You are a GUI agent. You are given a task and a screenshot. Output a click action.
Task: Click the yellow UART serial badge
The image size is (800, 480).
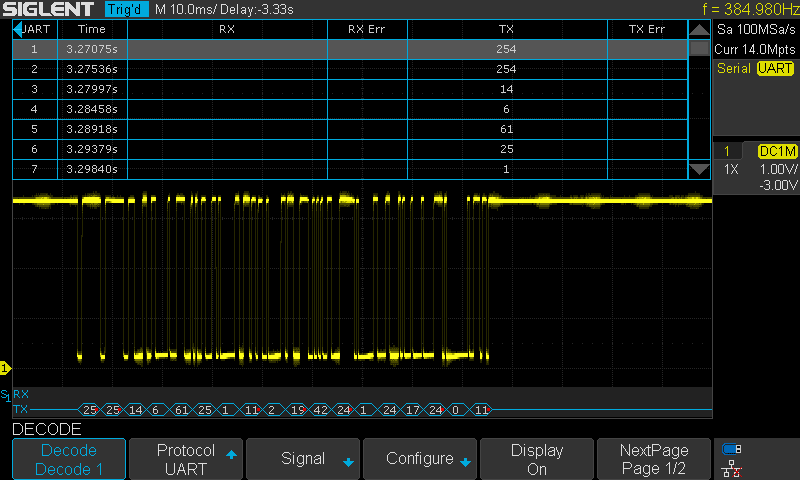coord(775,68)
